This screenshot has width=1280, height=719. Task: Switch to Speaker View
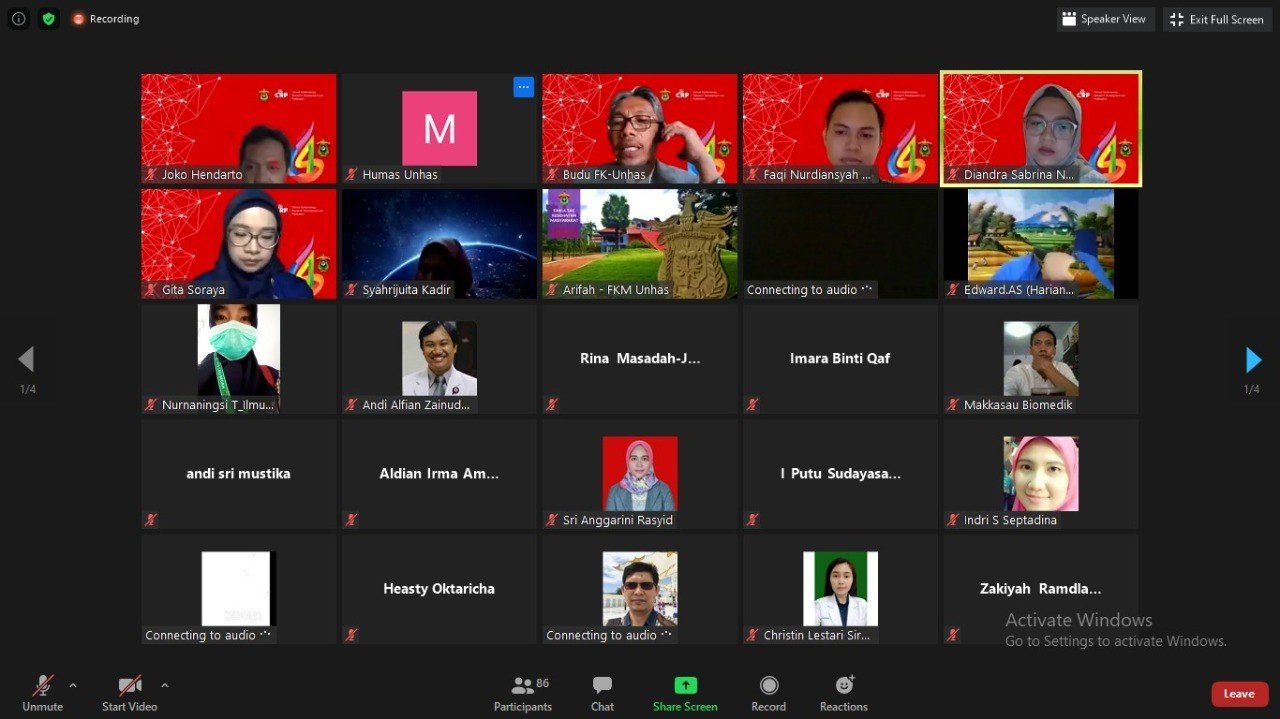click(x=1105, y=19)
